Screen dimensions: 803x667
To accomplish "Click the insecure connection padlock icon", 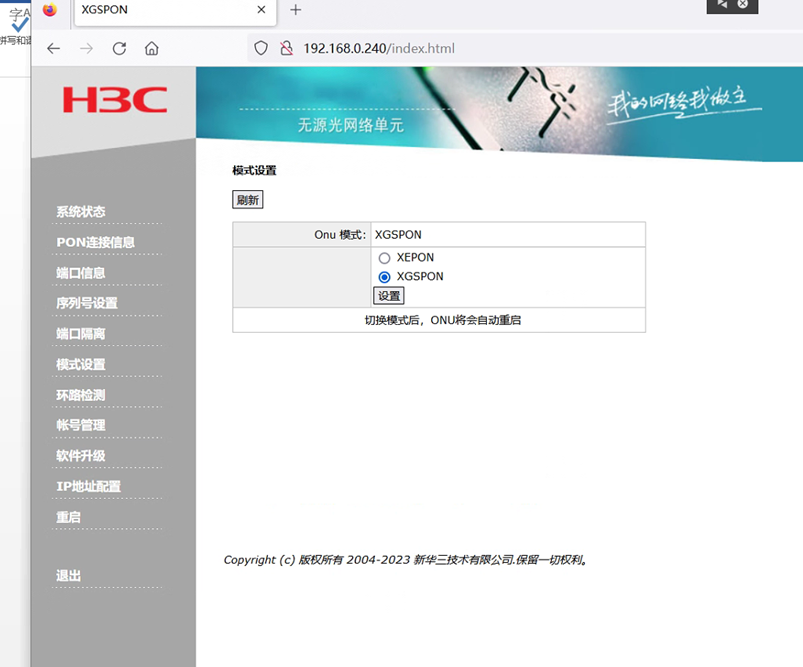I will (286, 48).
